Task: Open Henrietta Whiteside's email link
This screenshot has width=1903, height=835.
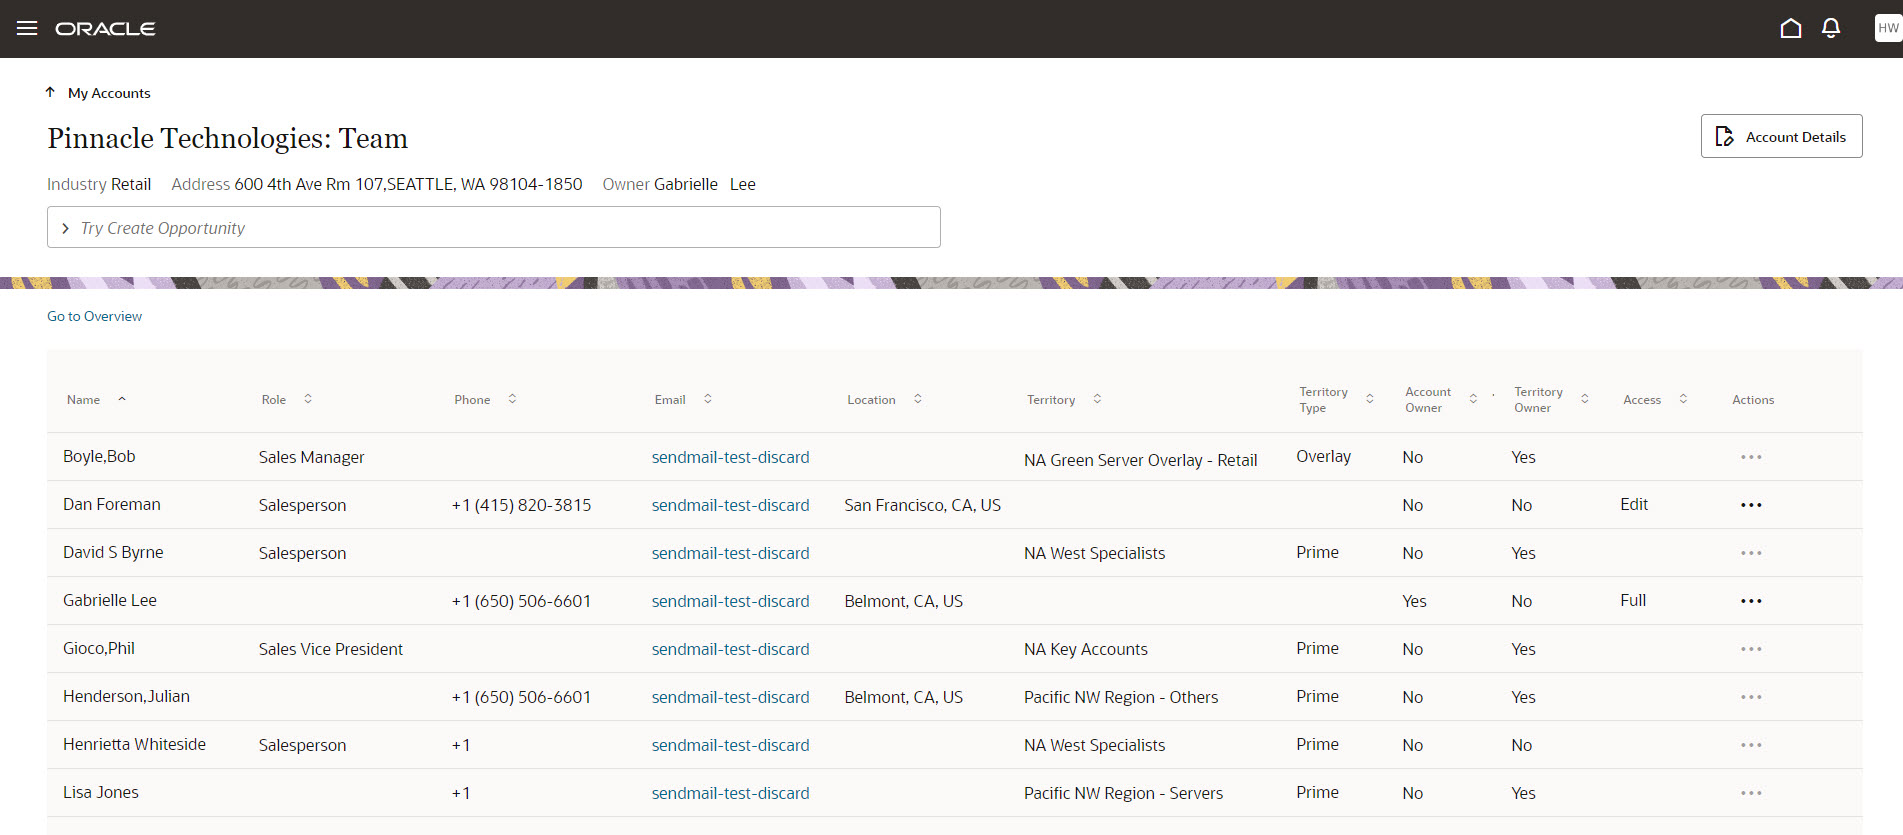Action: [731, 745]
